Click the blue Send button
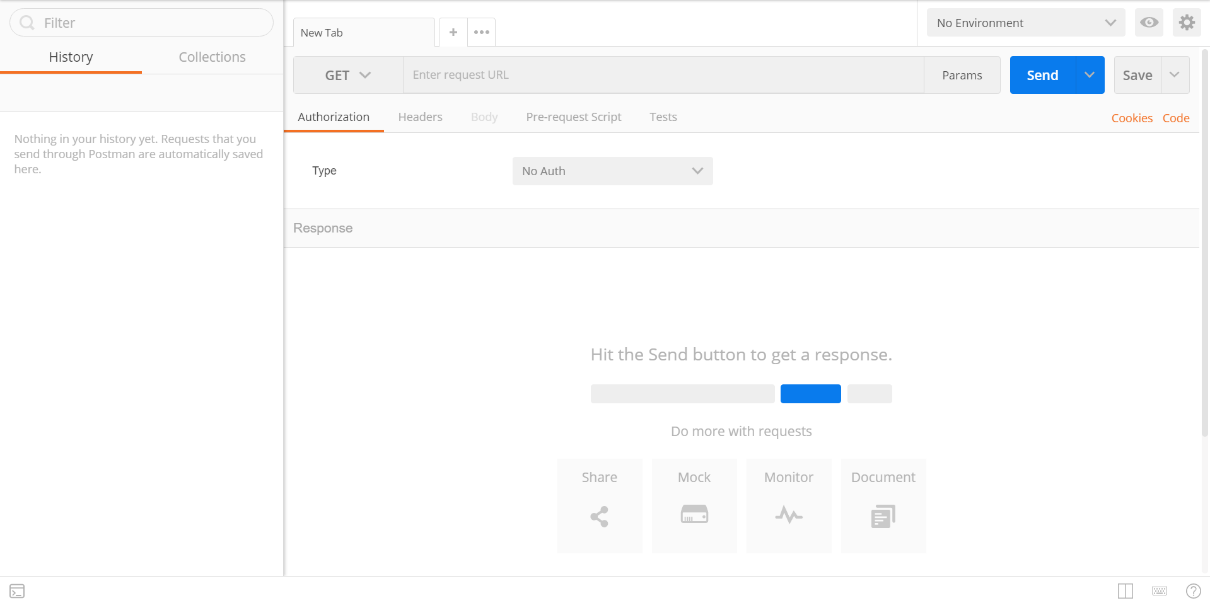 click(1042, 75)
